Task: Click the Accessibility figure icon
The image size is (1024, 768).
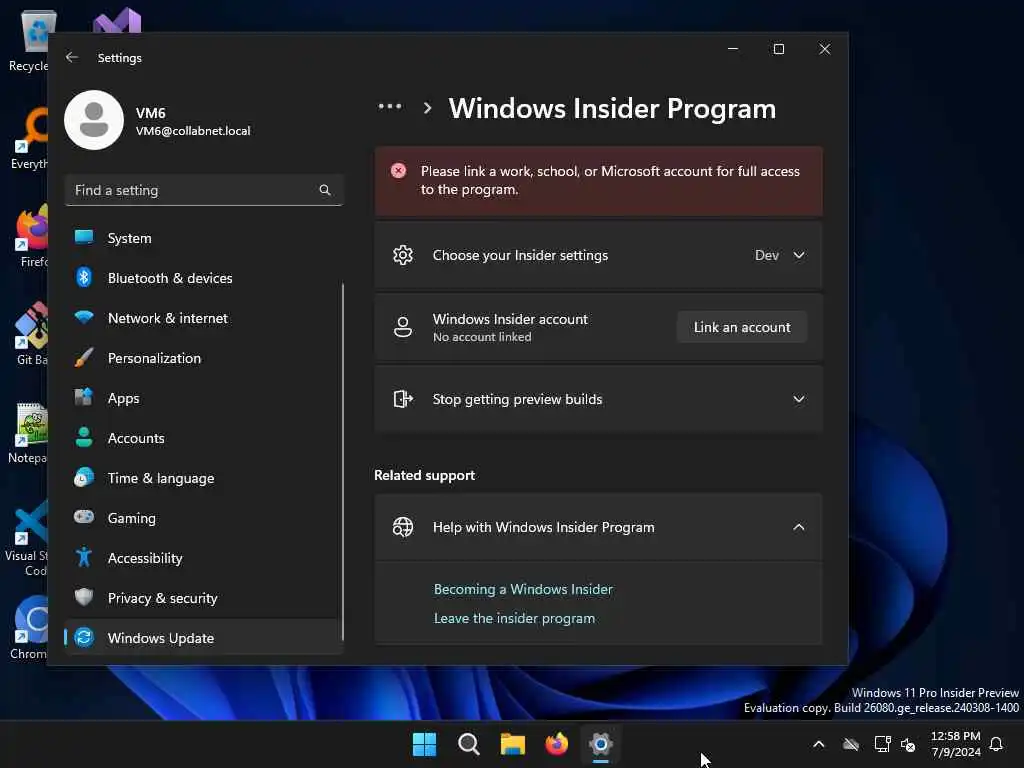Action: point(84,557)
